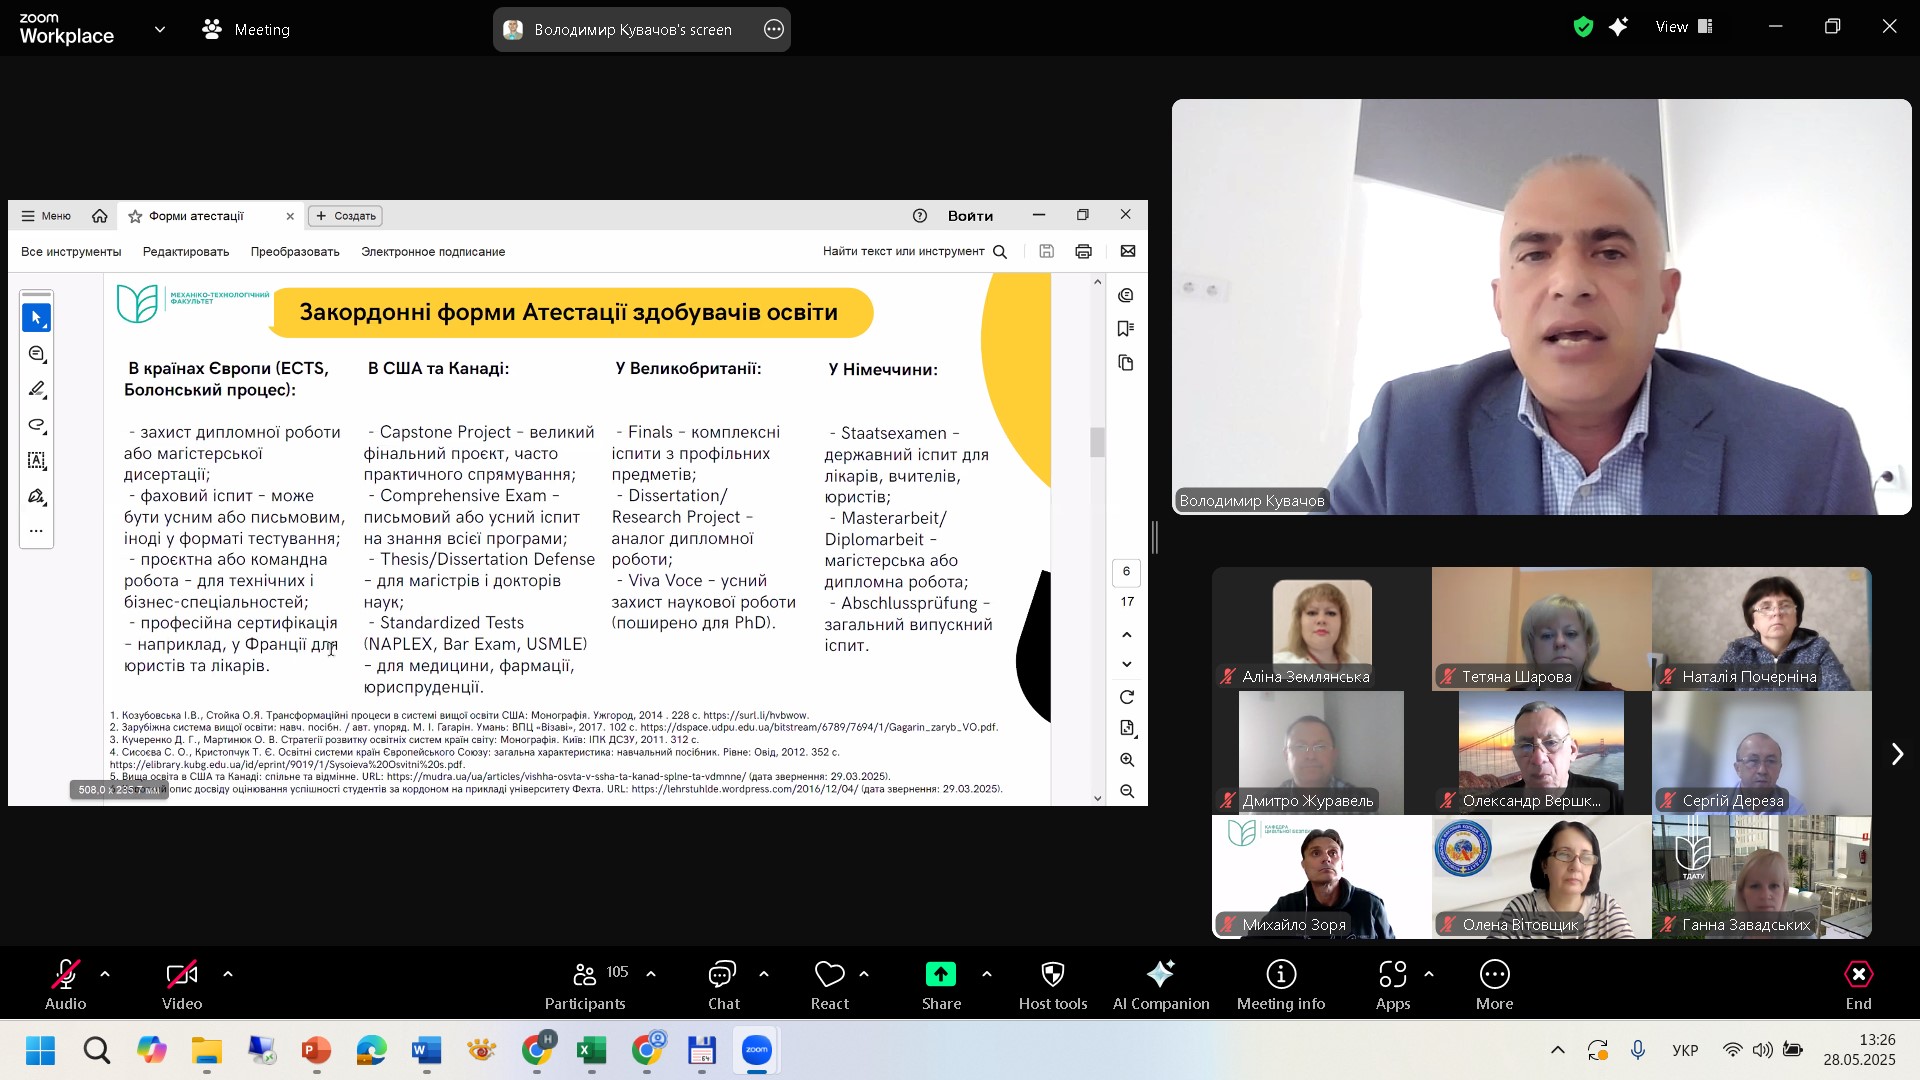This screenshot has width=1920, height=1080.
Task: Open the Participants list
Action: [x=586, y=984]
